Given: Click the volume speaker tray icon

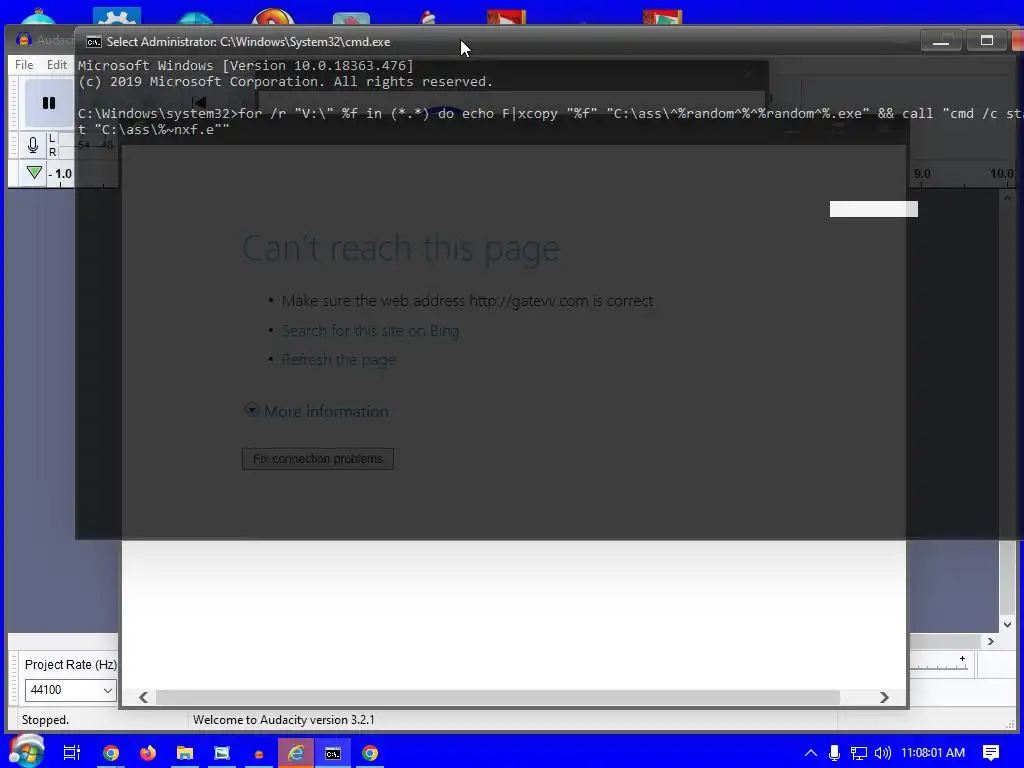Looking at the screenshot, I should point(882,753).
